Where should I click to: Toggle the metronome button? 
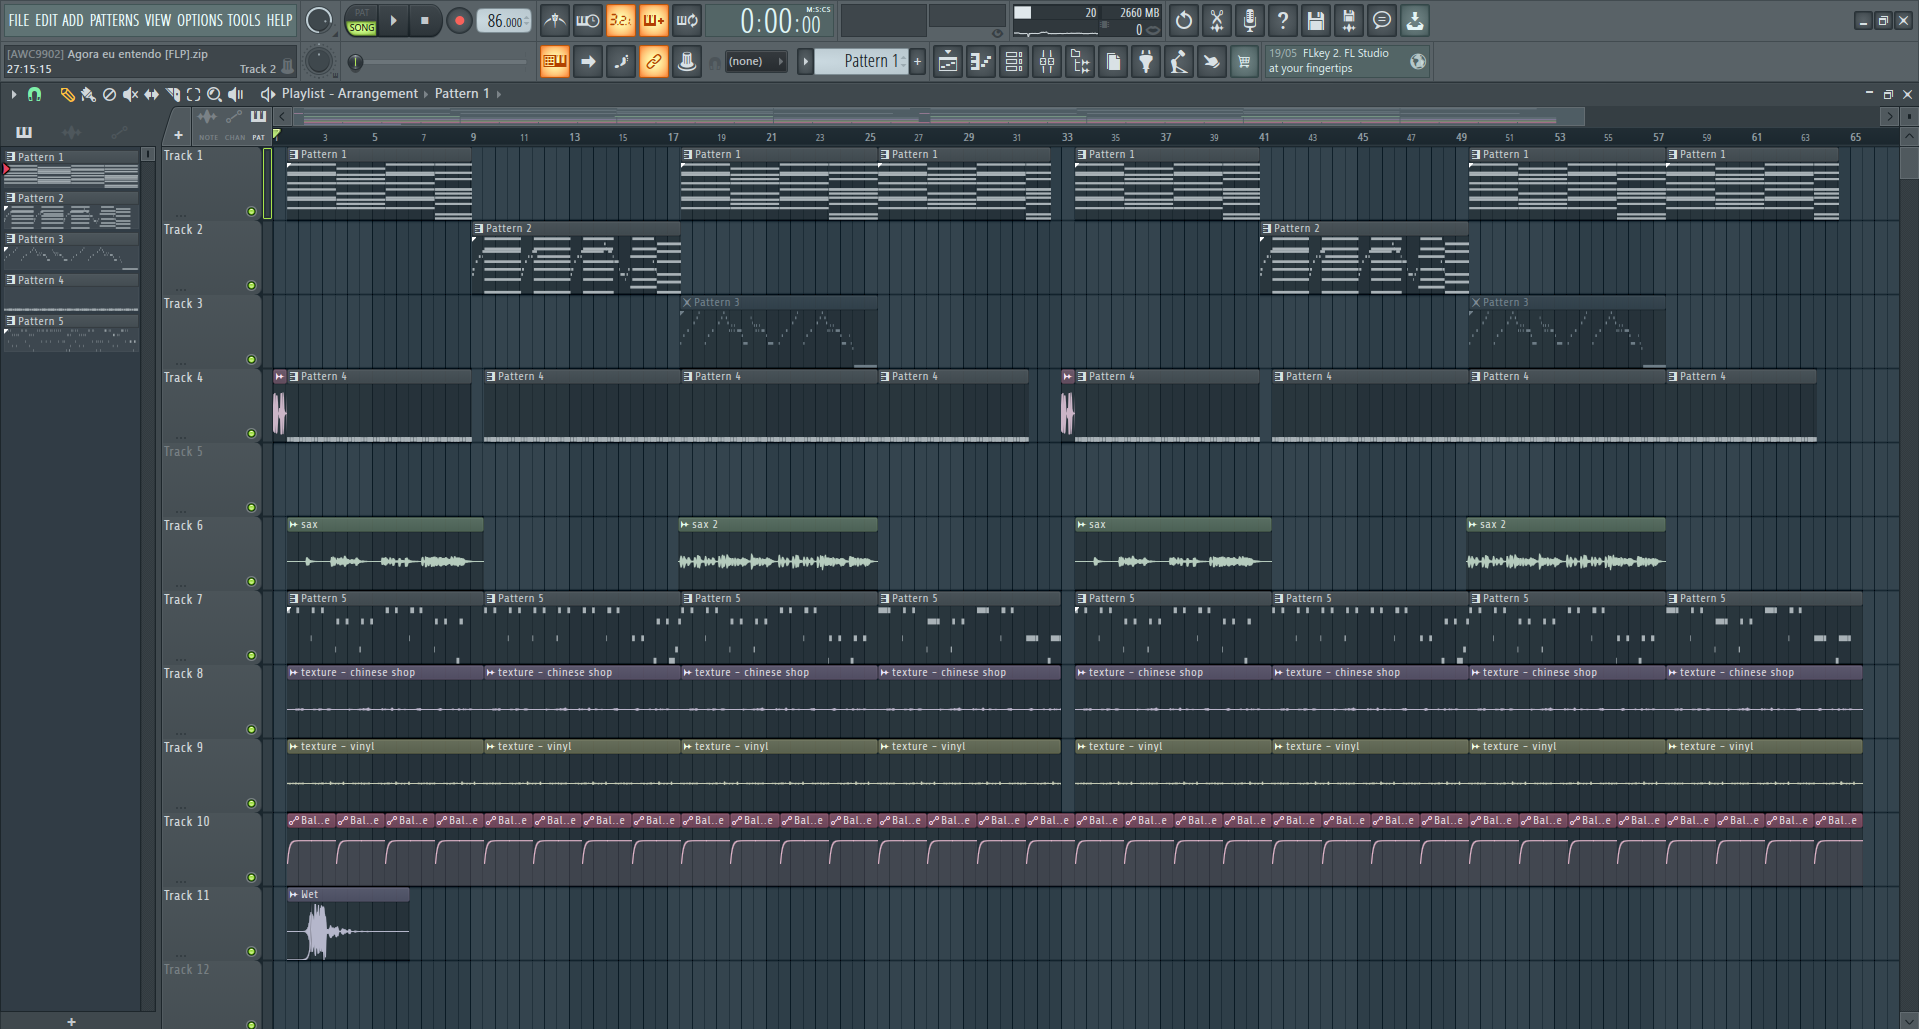[555, 20]
